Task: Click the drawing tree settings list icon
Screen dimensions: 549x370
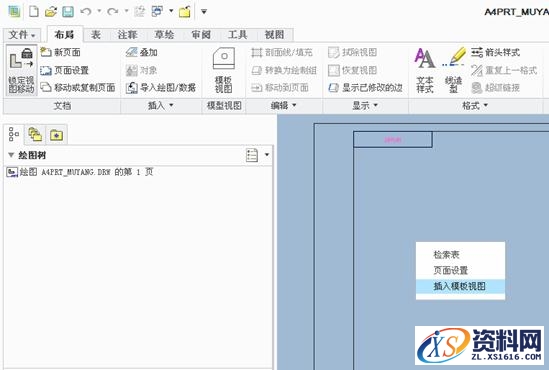Action: point(252,155)
